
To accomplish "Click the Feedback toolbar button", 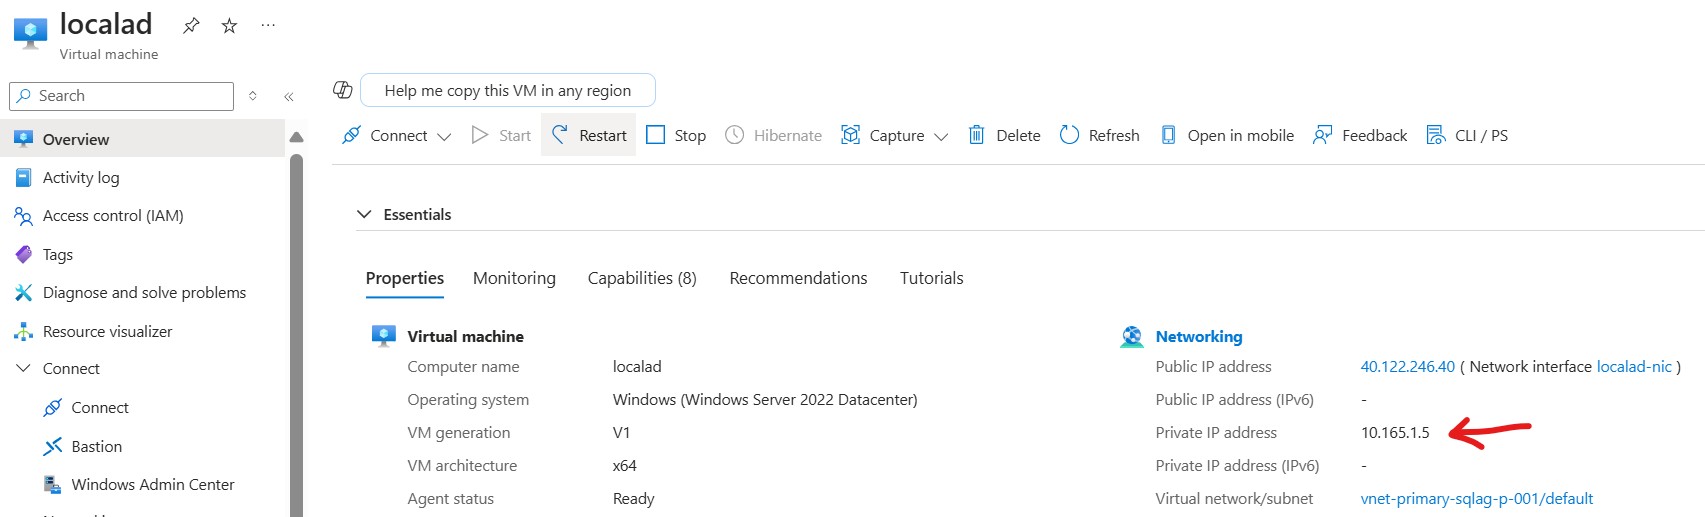I will click(x=1360, y=135).
